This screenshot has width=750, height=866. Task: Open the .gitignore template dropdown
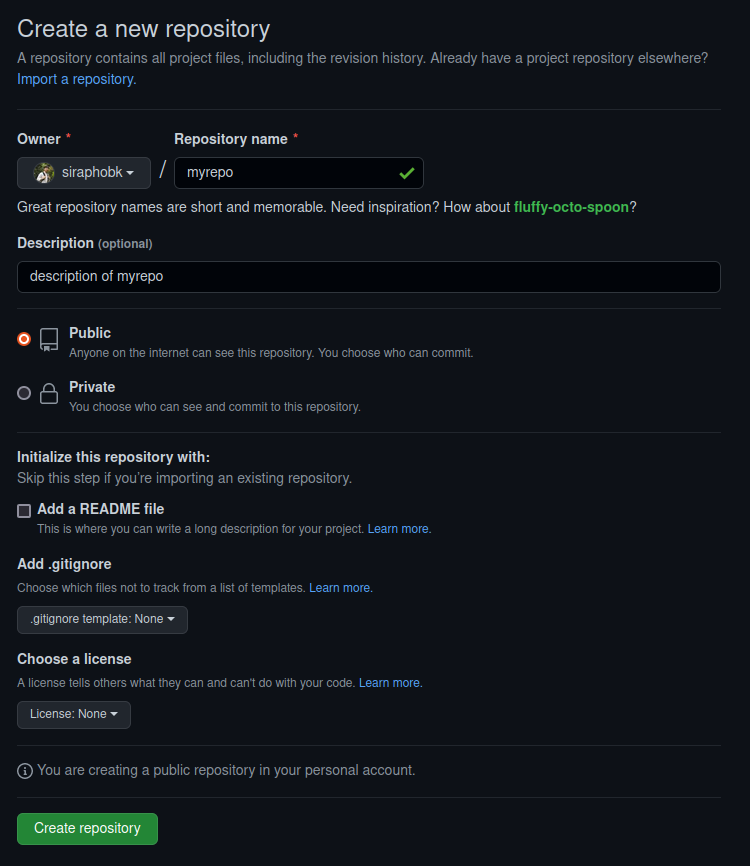pos(101,619)
